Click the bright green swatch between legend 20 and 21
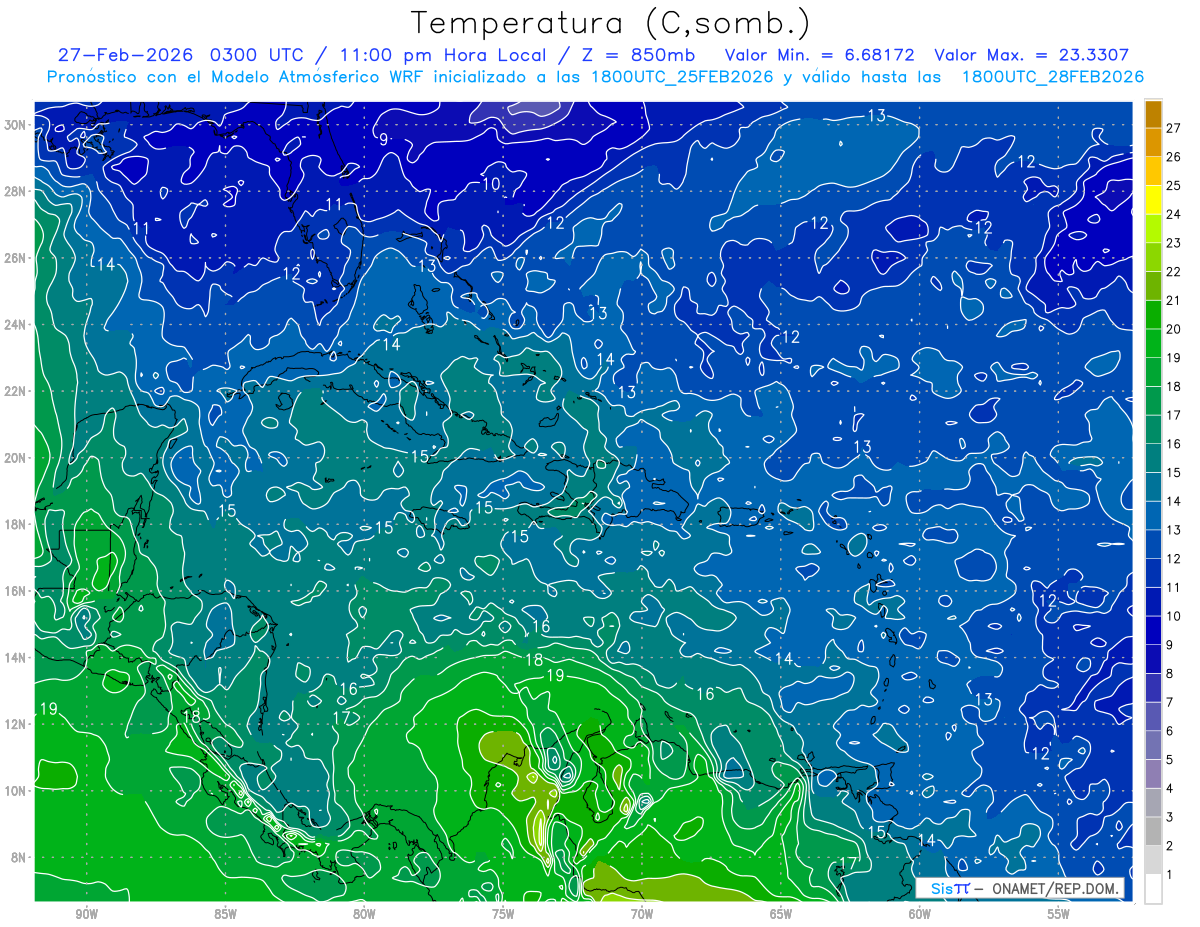Image resolution: width=1200 pixels, height=927 pixels. [1153, 315]
